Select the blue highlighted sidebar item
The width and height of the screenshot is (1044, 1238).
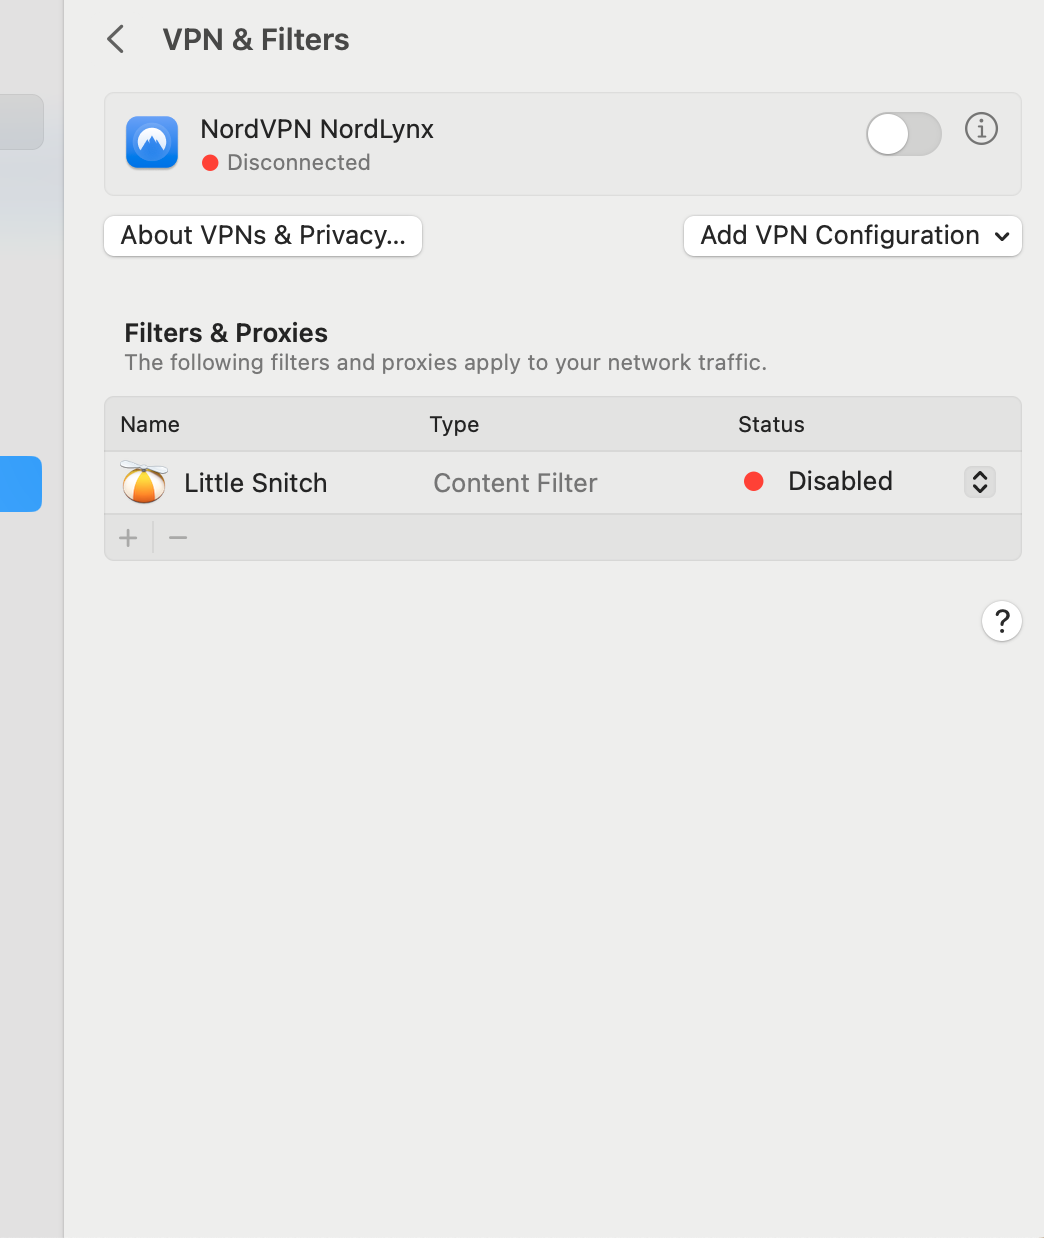click(21, 484)
